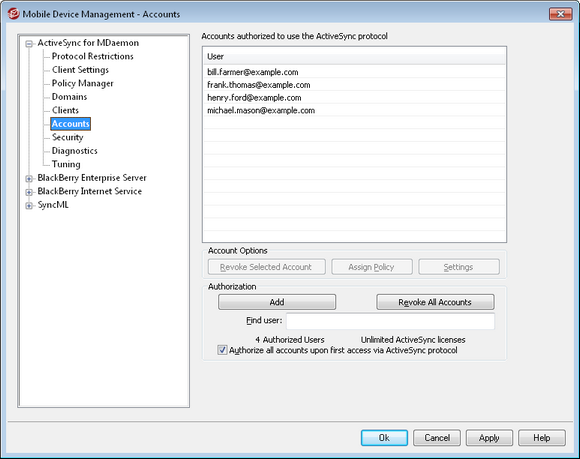Screen dimensions: 580x459
Task: Toggle Authorize all accounts upon first access checkbox
Action: pyautogui.click(x=222, y=350)
